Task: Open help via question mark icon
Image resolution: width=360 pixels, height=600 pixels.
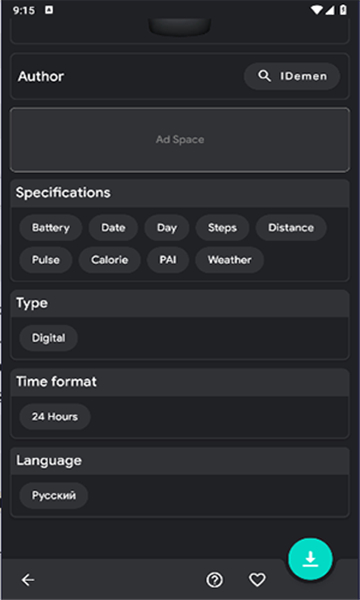Action: click(x=215, y=580)
